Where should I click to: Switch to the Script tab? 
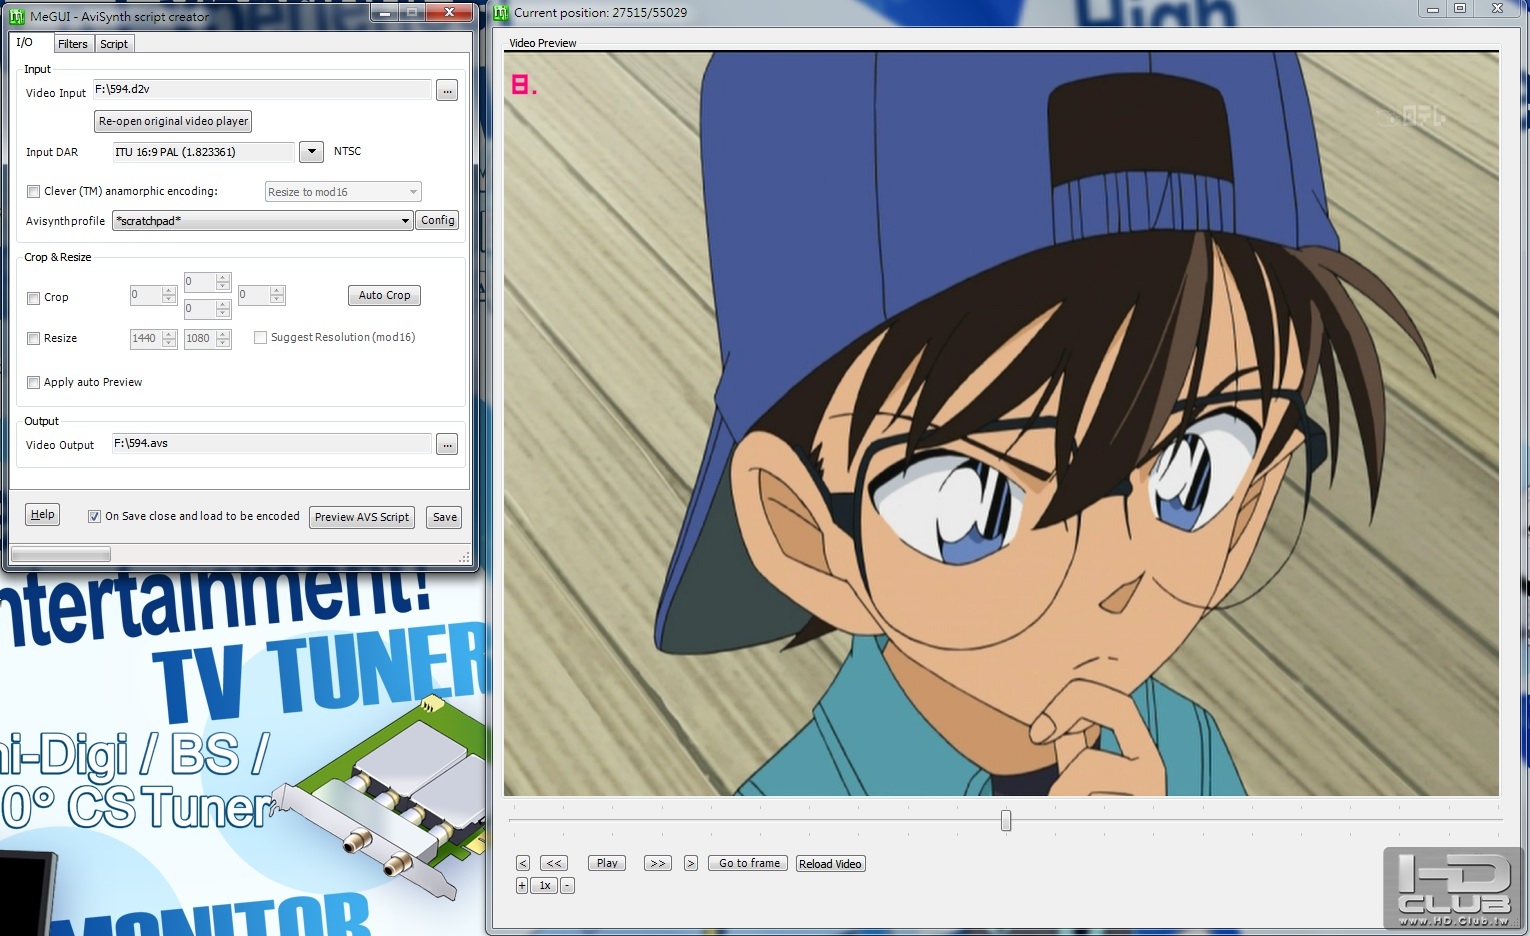point(114,44)
